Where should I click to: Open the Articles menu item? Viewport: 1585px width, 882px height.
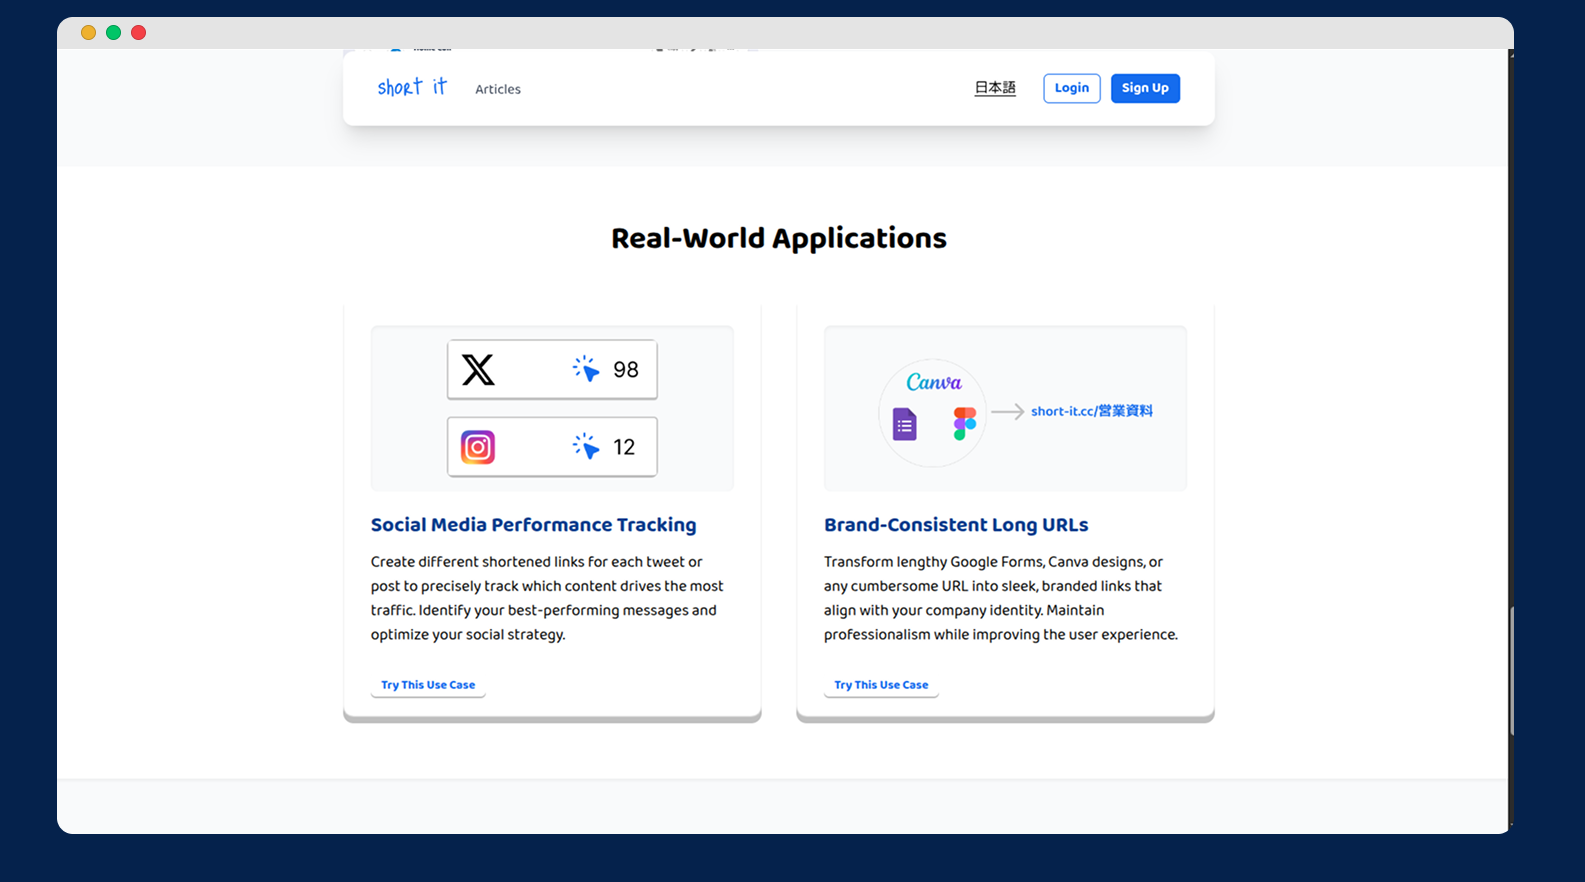(x=498, y=89)
